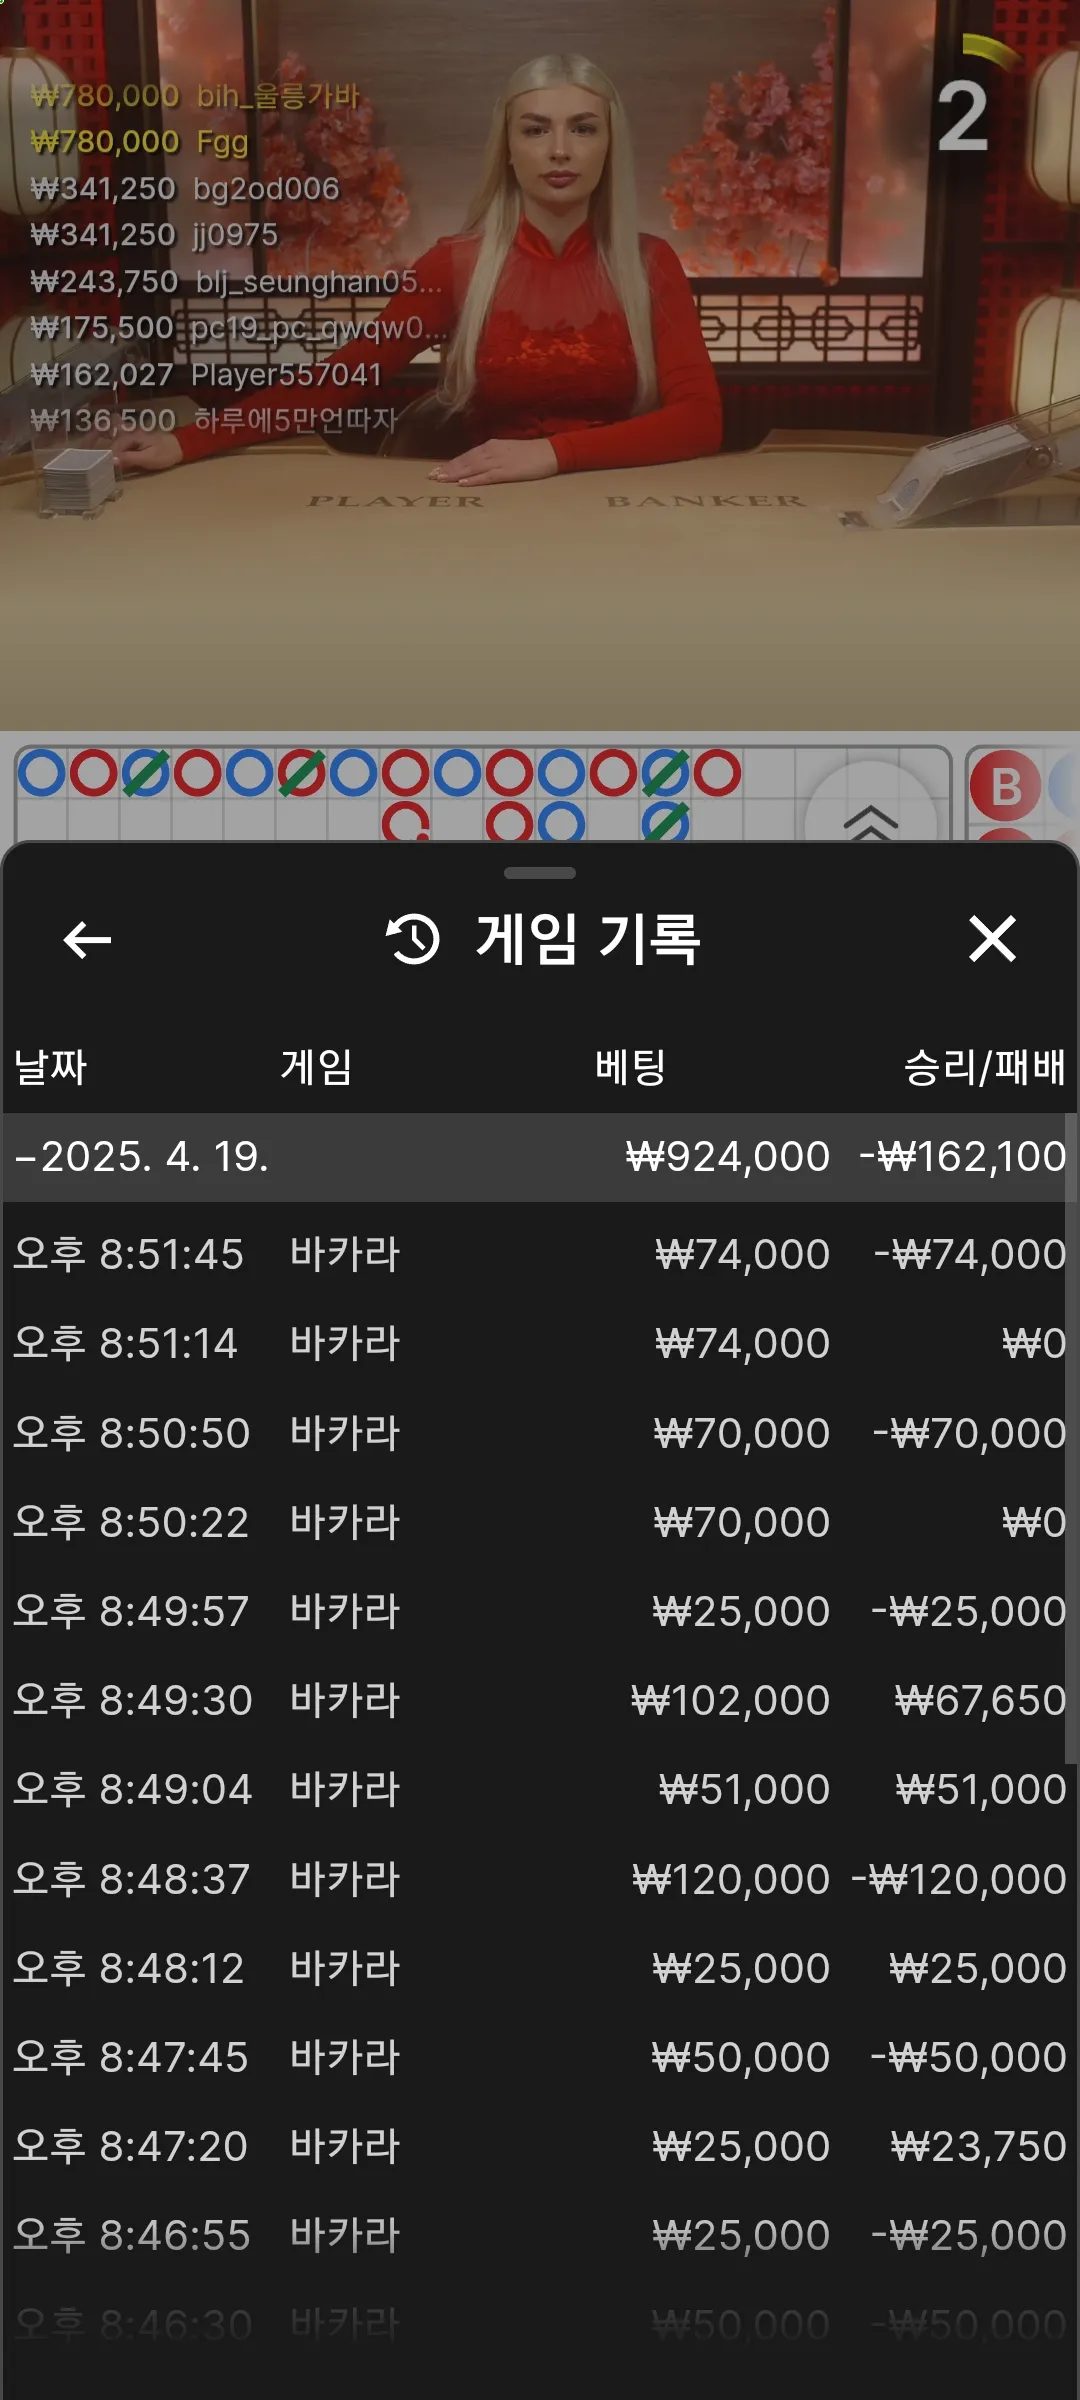Tap the red B banker icon
Viewport: 1080px width, 2400px height.
click(x=1006, y=786)
